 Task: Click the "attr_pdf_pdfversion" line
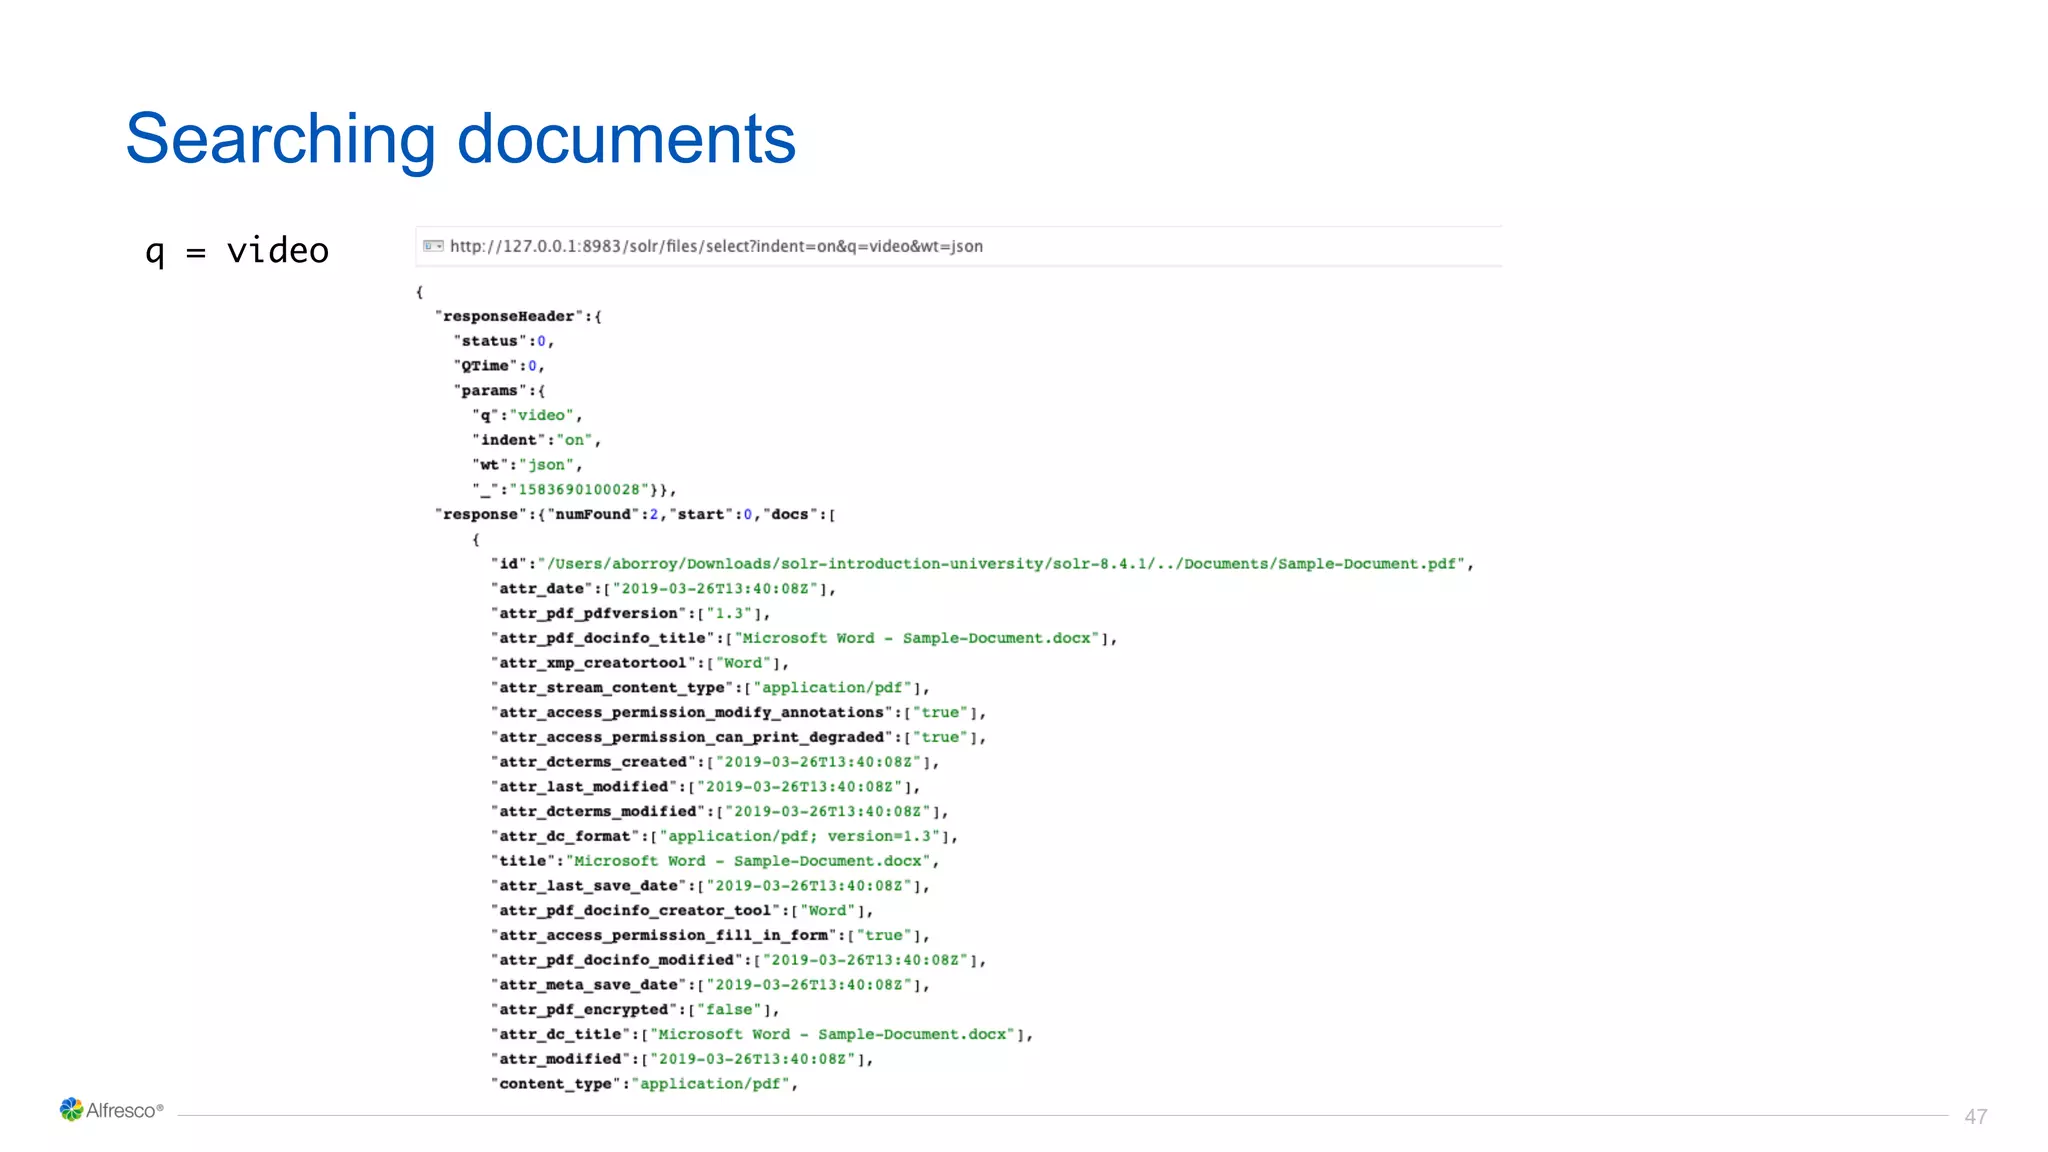pyautogui.click(x=630, y=614)
